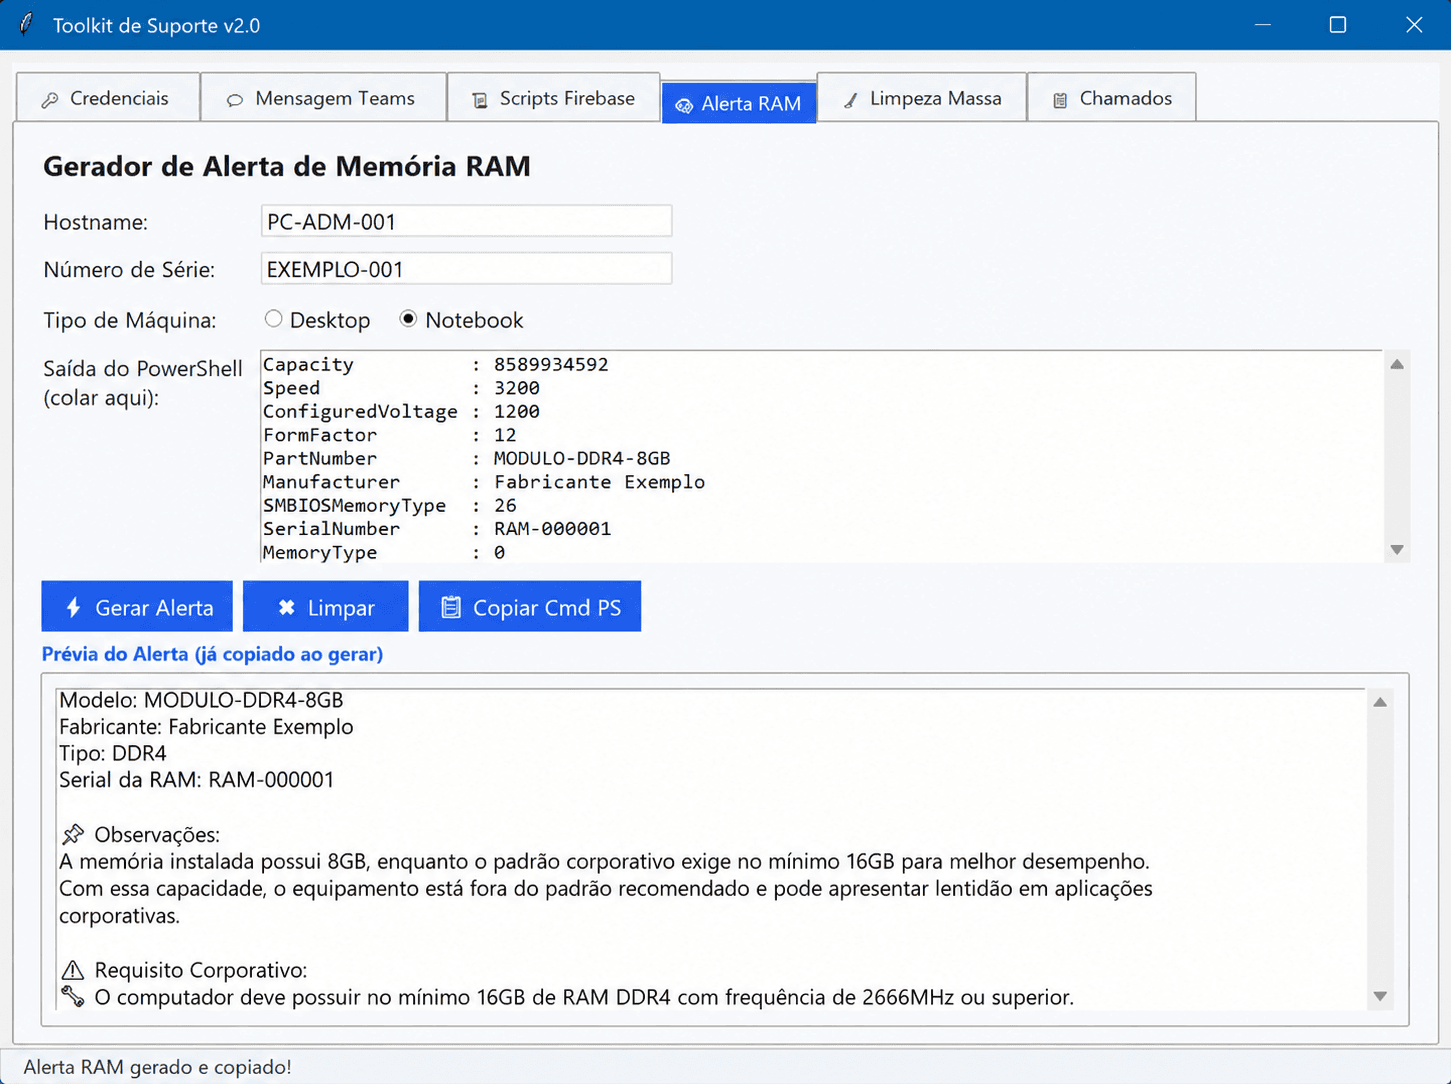Click the 'FormFactor : 12' line
1451x1084 pixels.
pyautogui.click(x=390, y=435)
